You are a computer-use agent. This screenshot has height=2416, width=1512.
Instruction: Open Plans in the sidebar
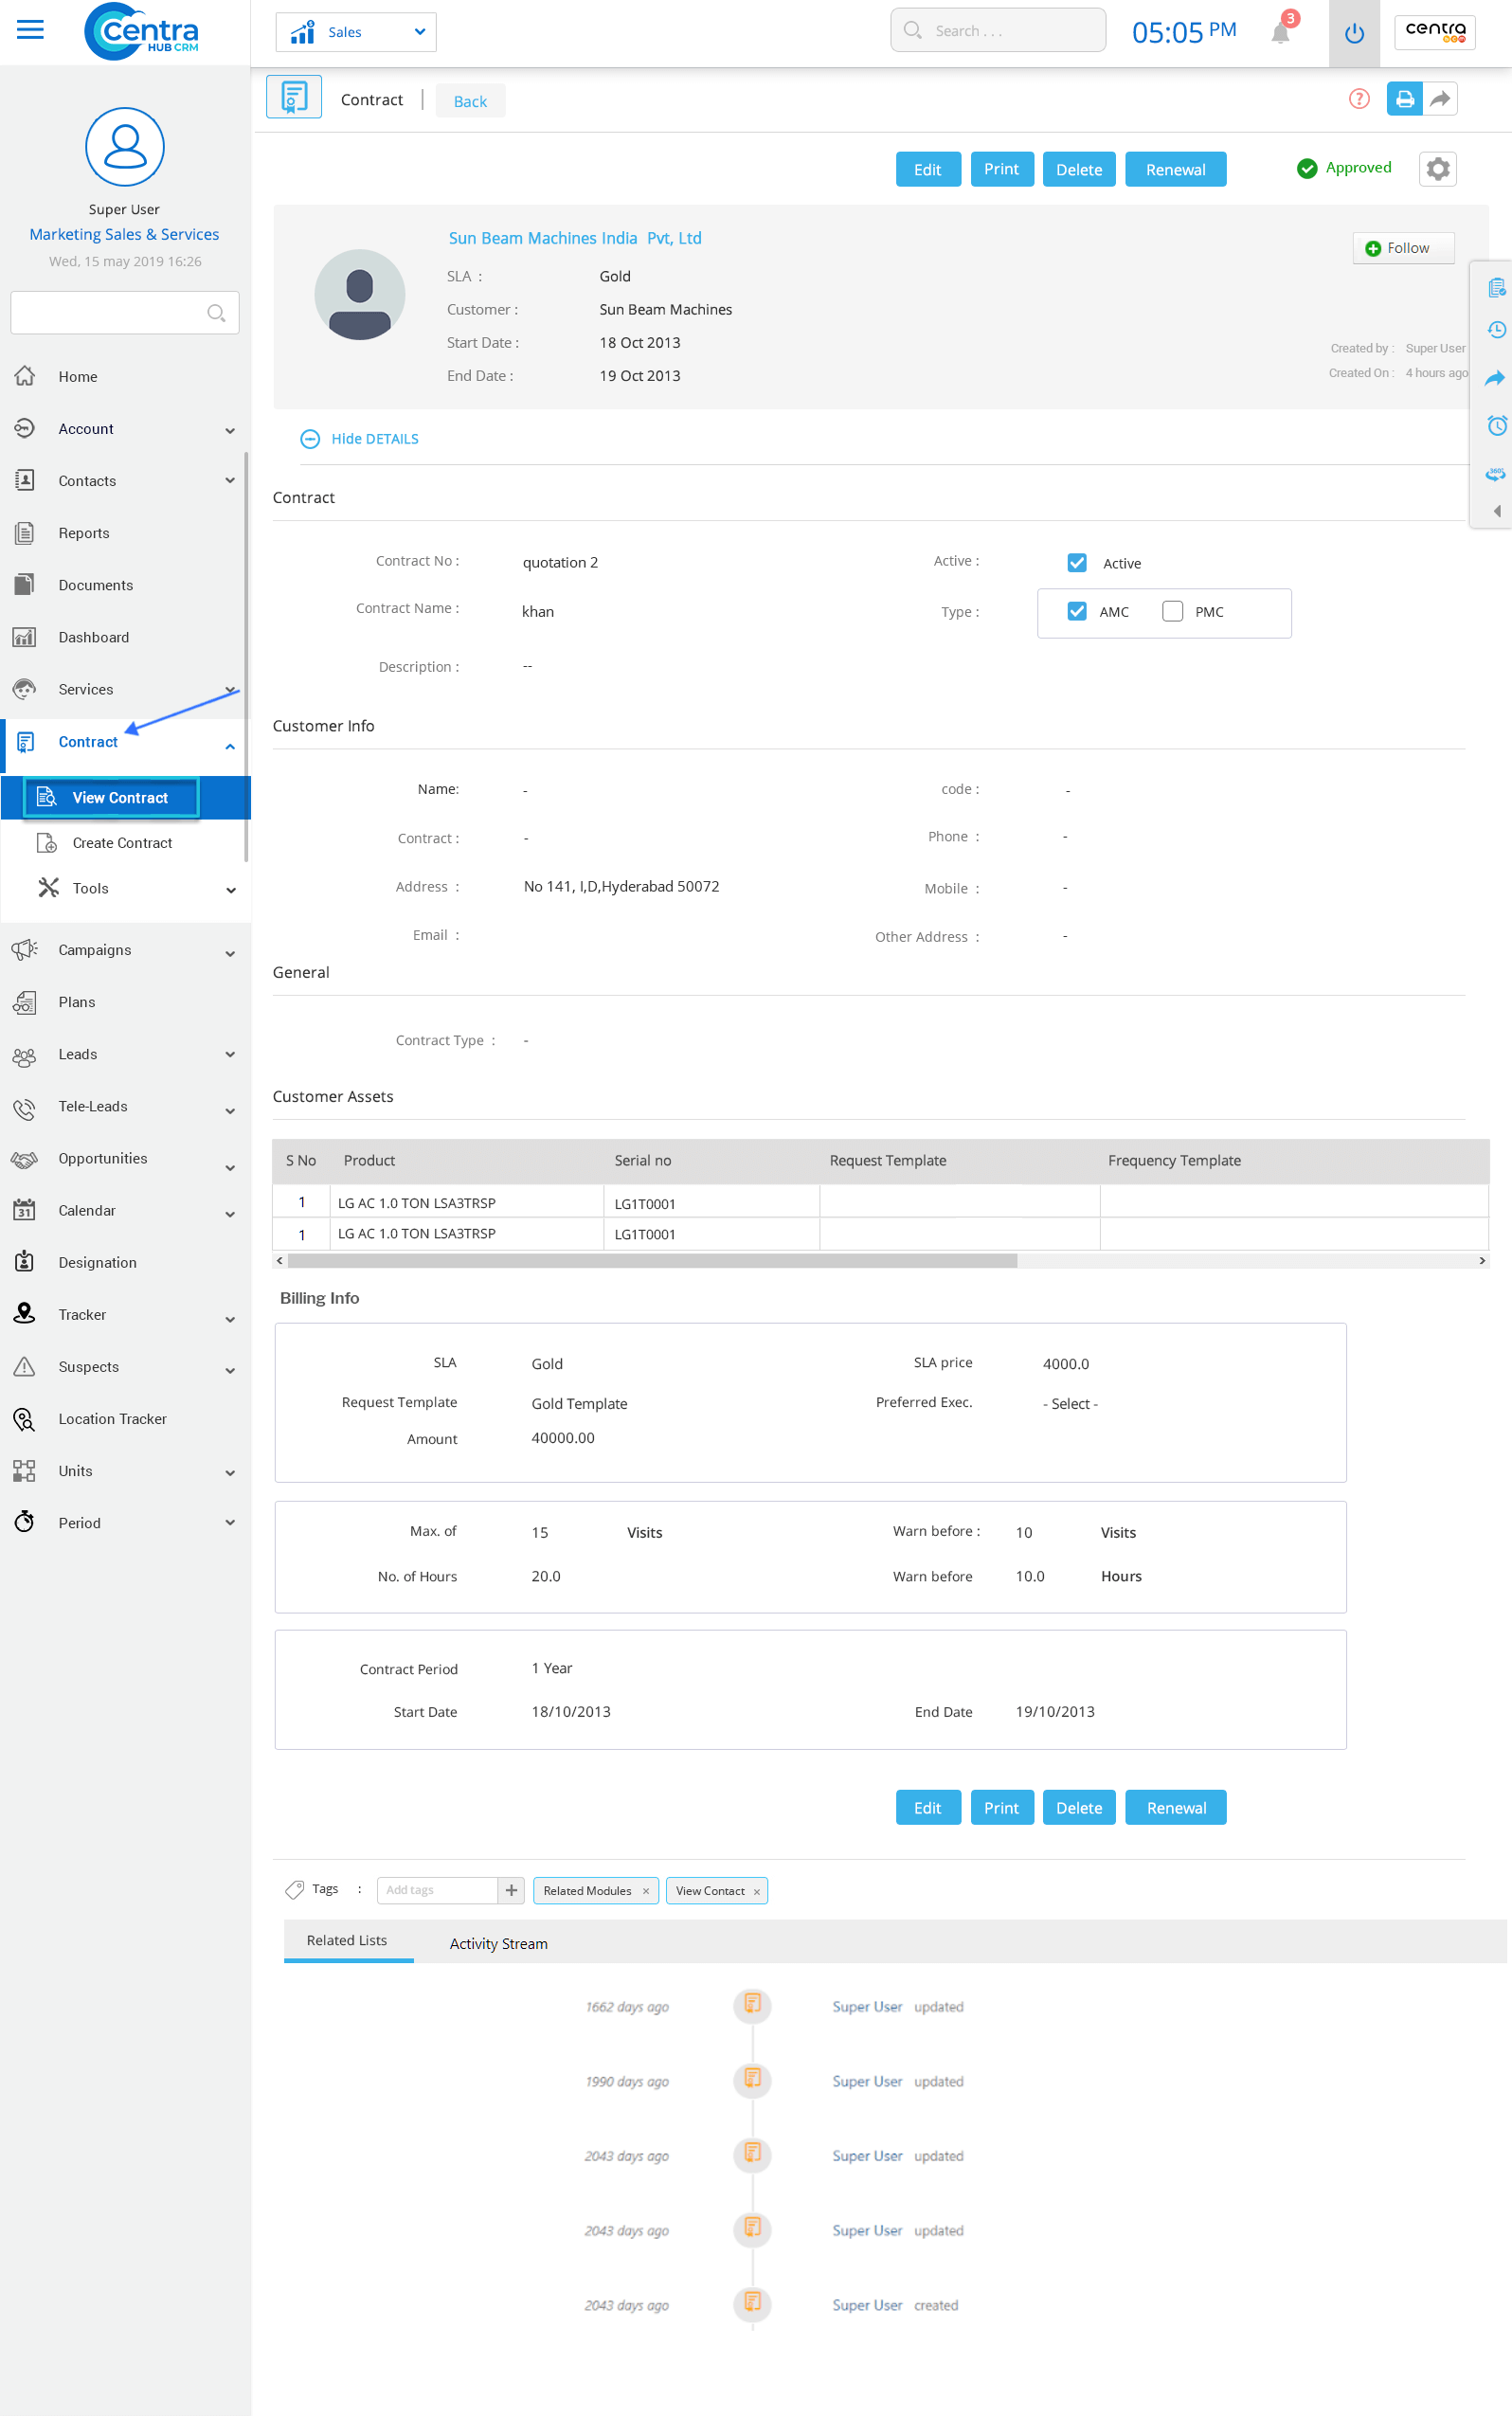[77, 1002]
